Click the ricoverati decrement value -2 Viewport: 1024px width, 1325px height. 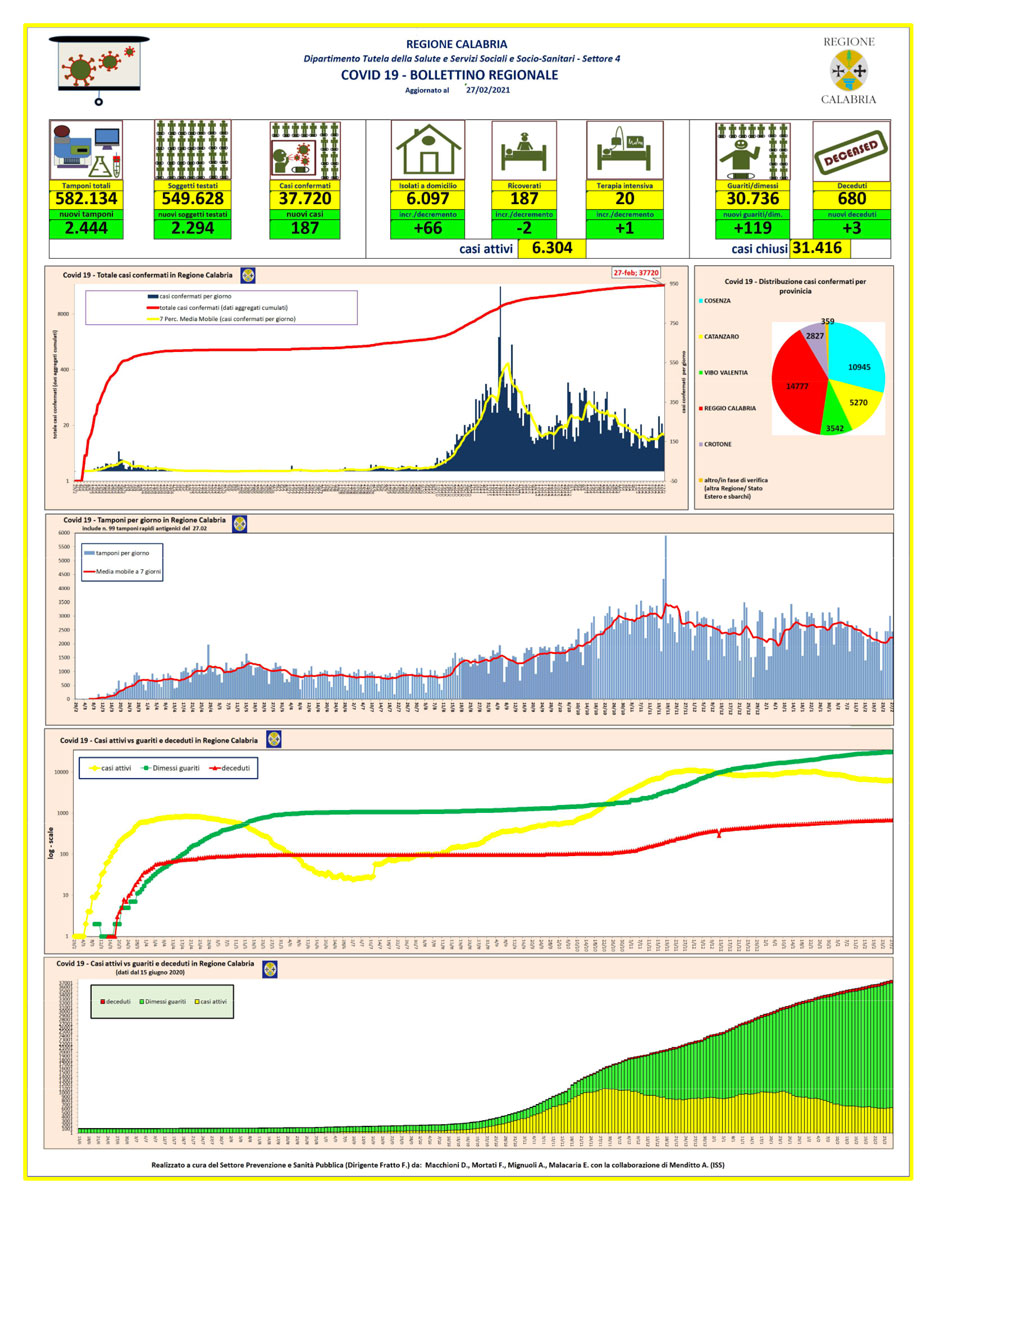tap(524, 228)
